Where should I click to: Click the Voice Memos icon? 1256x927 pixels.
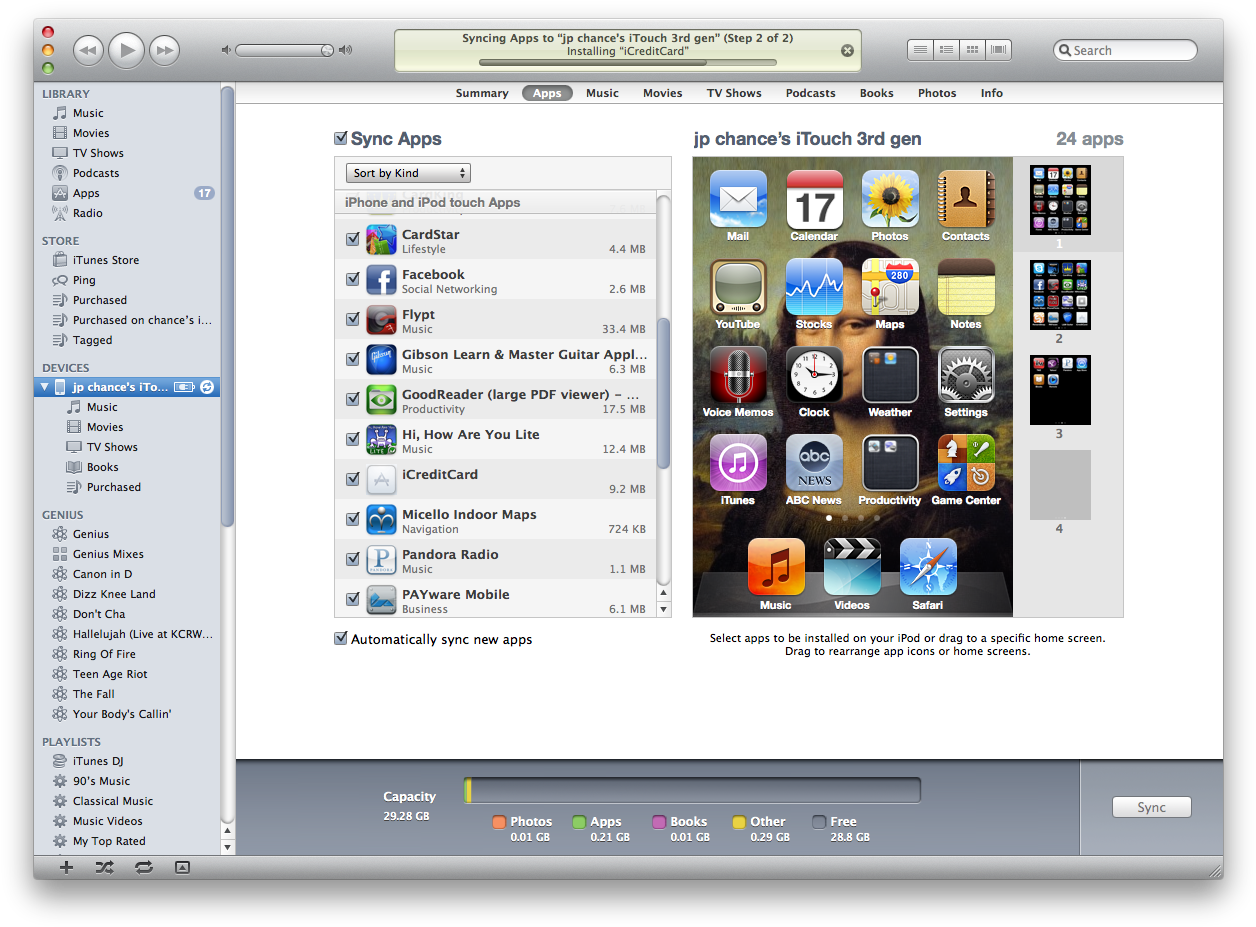tap(738, 375)
